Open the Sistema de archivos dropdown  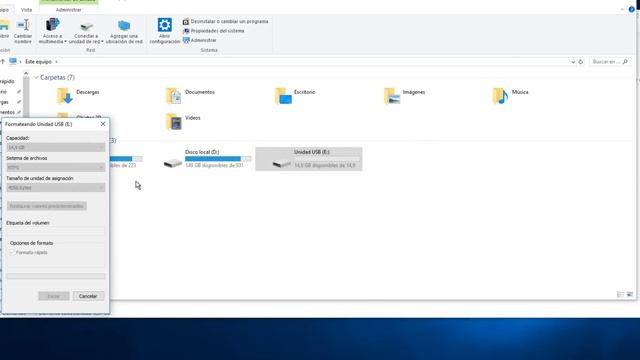coord(56,167)
